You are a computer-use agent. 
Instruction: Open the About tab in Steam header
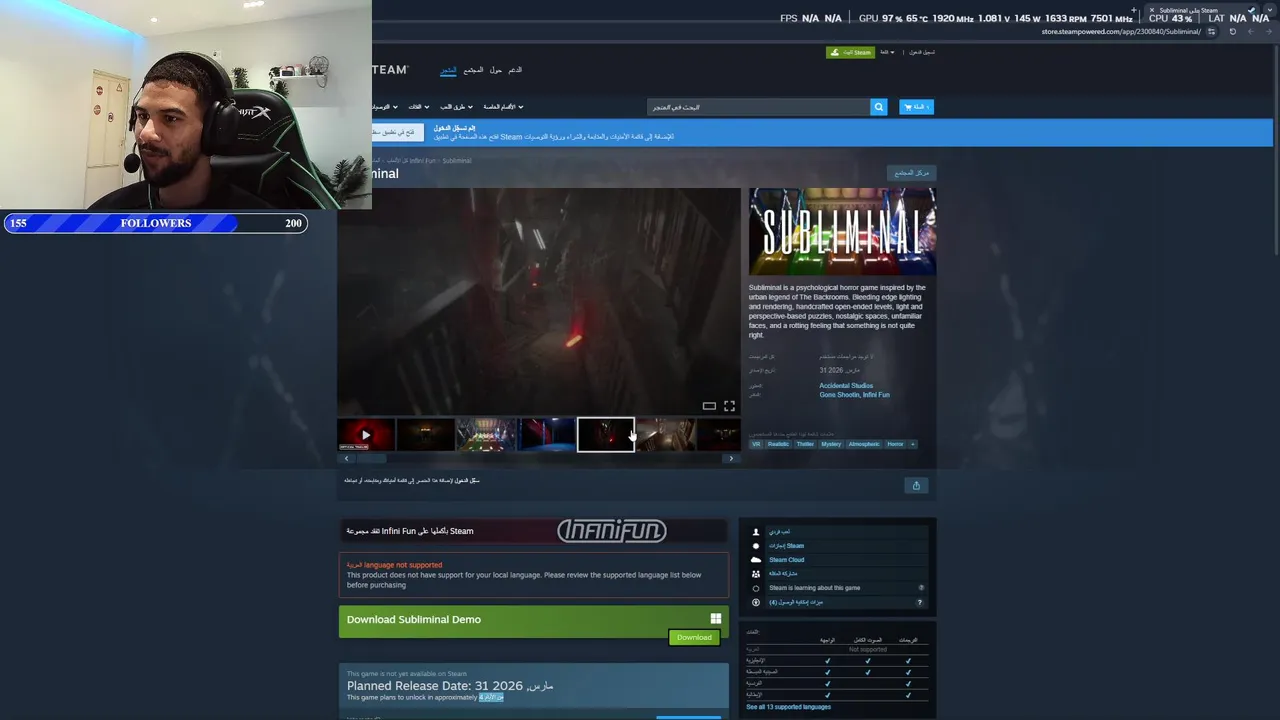click(x=495, y=70)
